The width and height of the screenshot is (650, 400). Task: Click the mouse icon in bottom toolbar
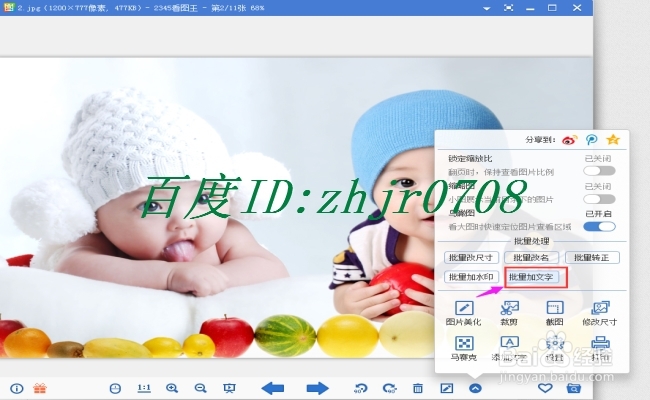coord(115,388)
